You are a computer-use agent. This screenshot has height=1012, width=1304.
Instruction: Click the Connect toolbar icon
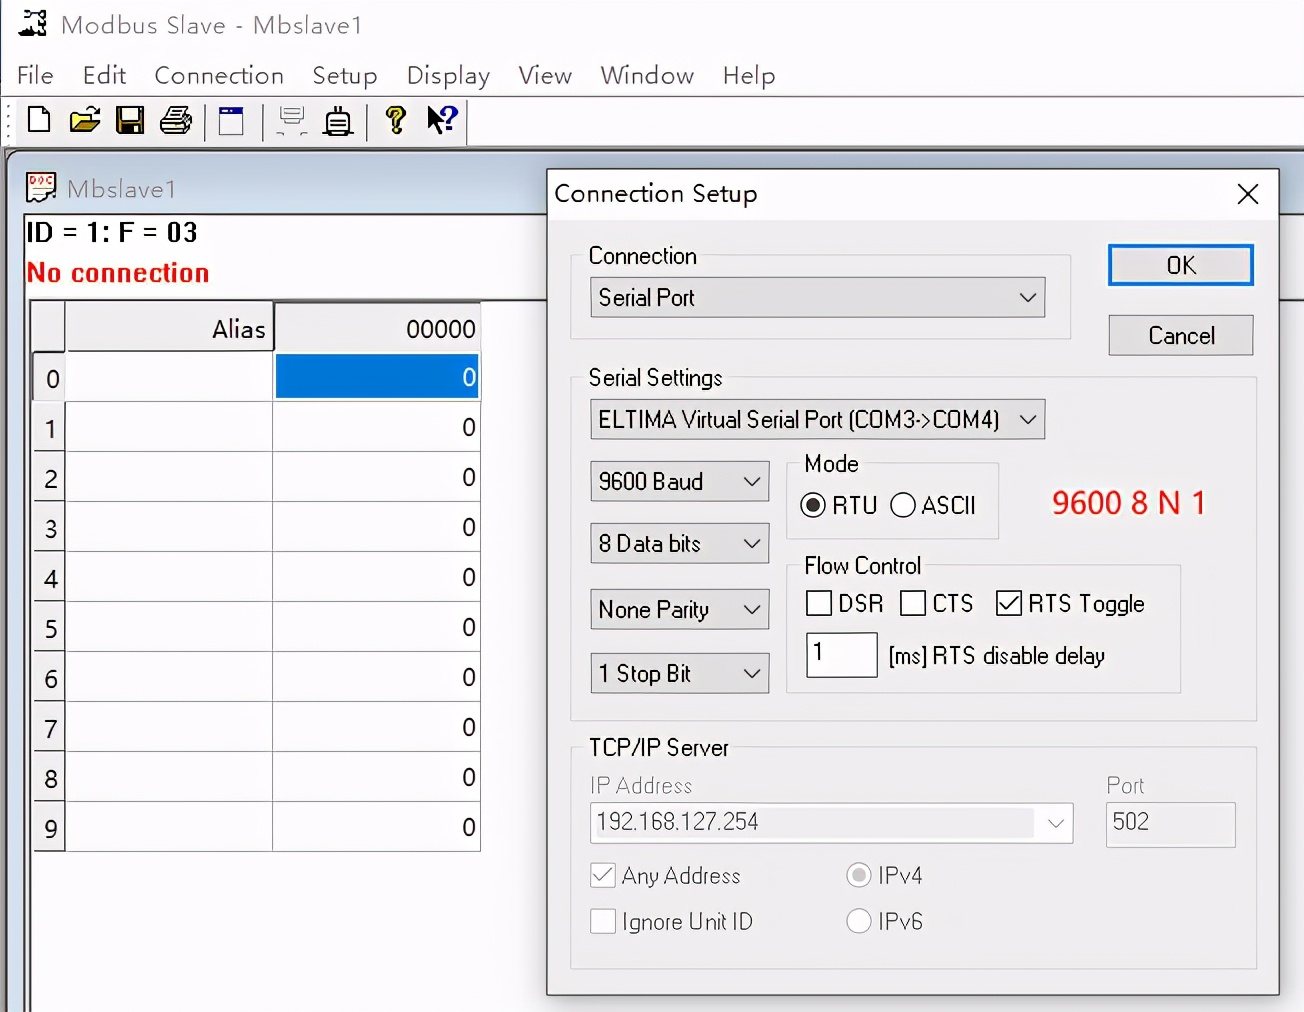coord(338,121)
